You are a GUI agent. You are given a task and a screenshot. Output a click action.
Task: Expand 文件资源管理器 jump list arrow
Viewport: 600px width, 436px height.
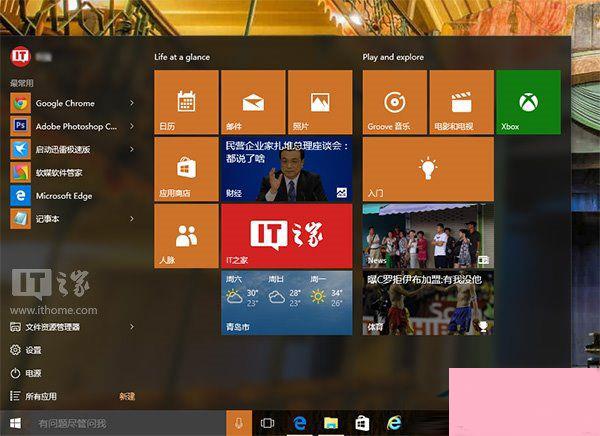click(132, 327)
